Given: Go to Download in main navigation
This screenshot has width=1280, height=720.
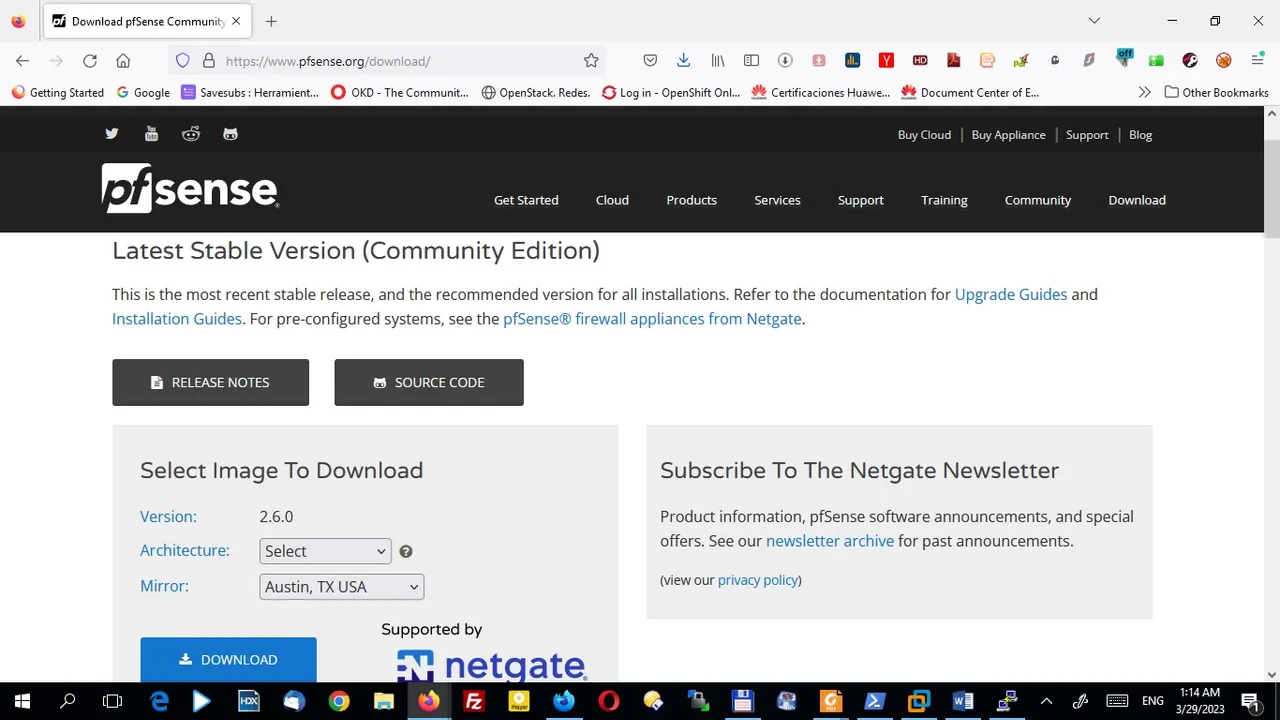Looking at the screenshot, I should pos(1137,200).
